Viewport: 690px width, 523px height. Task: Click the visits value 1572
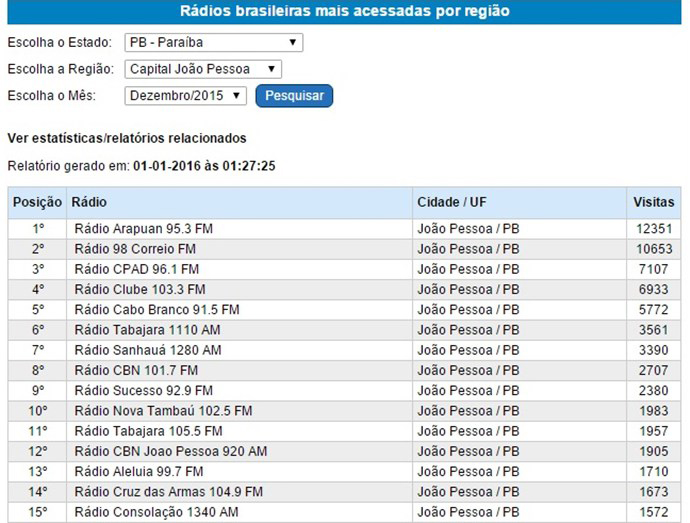(653, 512)
